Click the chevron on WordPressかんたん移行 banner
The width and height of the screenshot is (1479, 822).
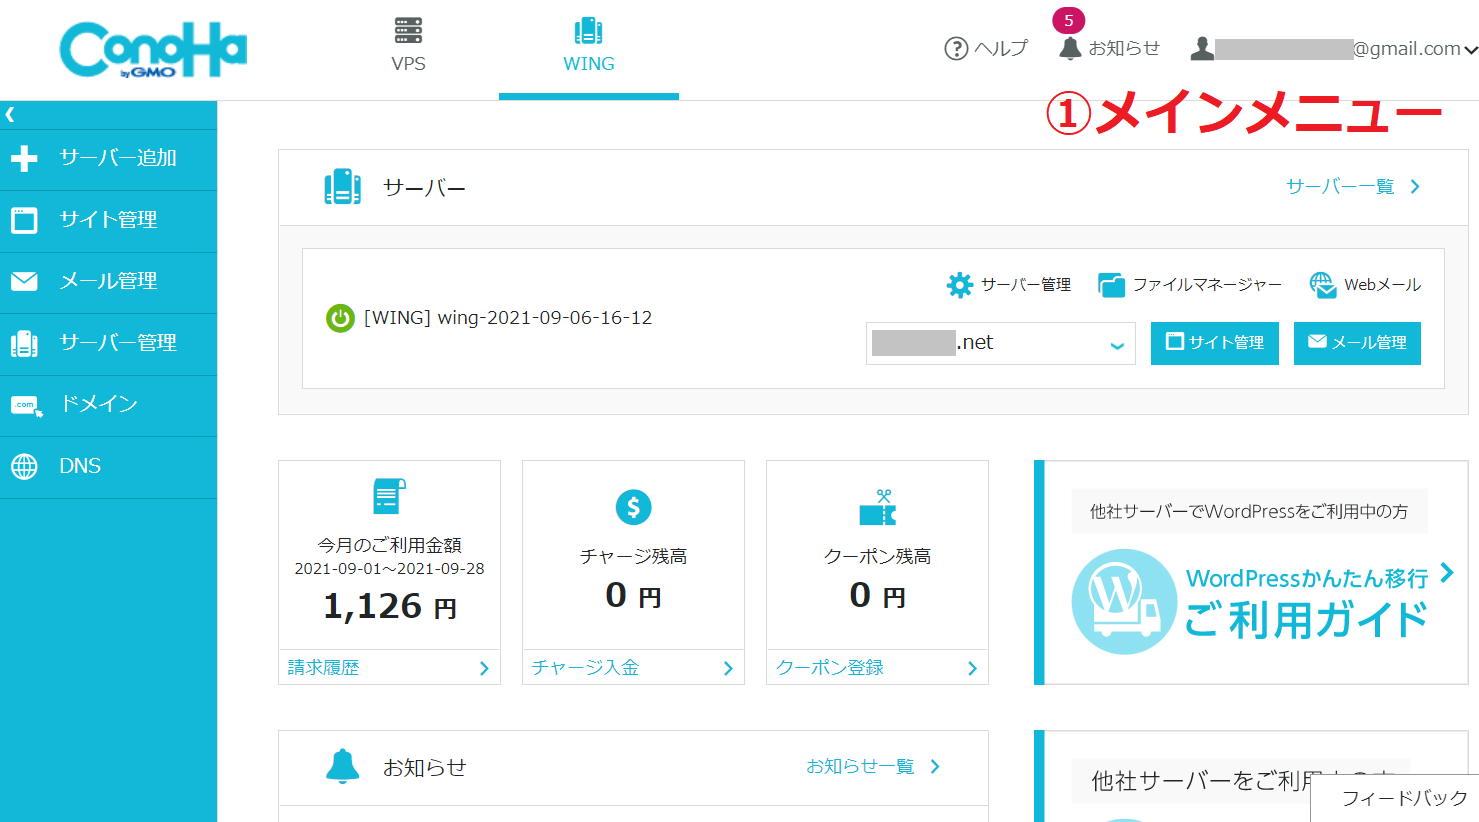[1447, 573]
